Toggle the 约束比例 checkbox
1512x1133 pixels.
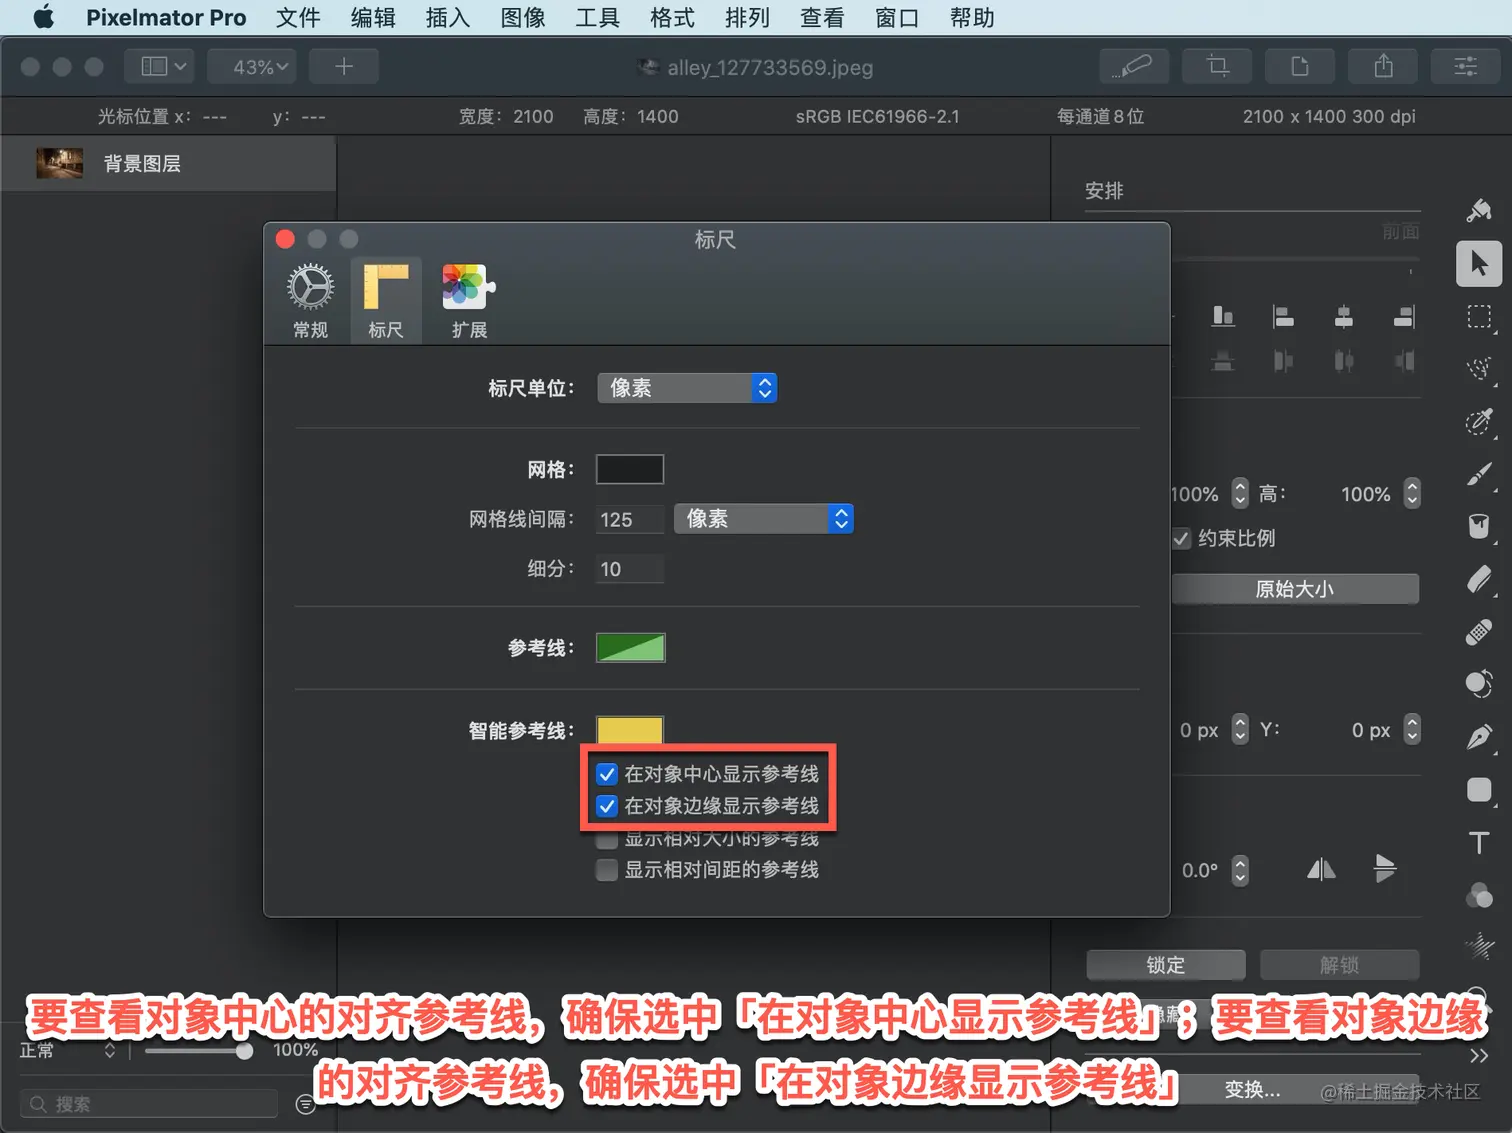[1182, 538]
